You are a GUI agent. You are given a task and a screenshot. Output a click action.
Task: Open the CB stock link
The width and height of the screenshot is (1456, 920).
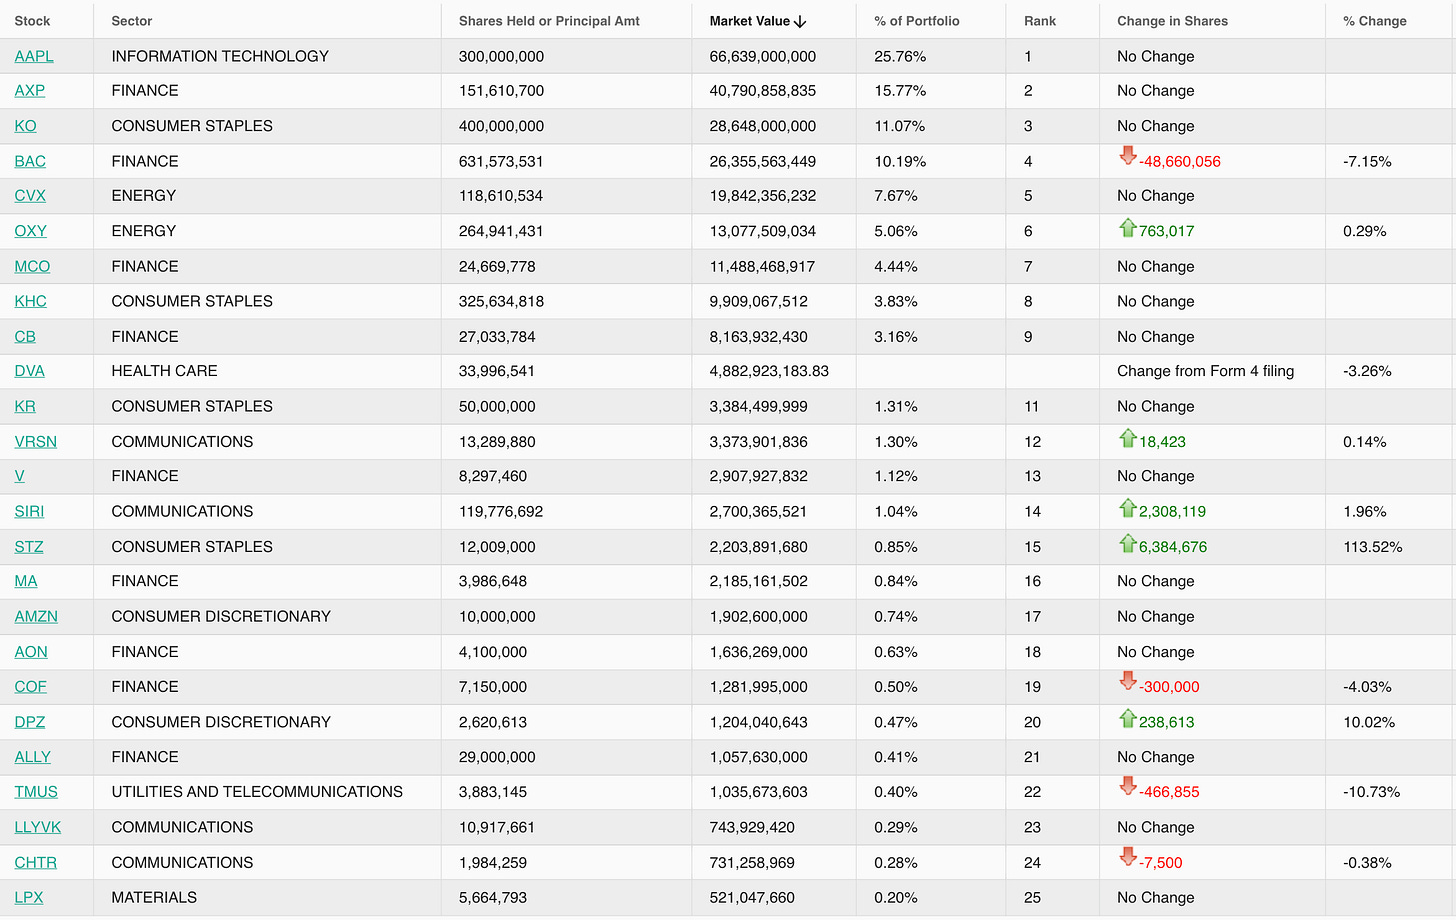pyautogui.click(x=25, y=337)
